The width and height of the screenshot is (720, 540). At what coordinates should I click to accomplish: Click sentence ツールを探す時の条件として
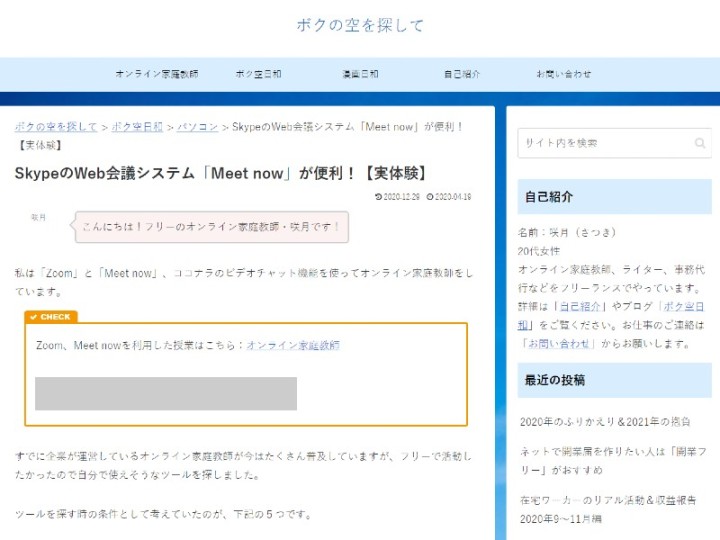pos(163,514)
